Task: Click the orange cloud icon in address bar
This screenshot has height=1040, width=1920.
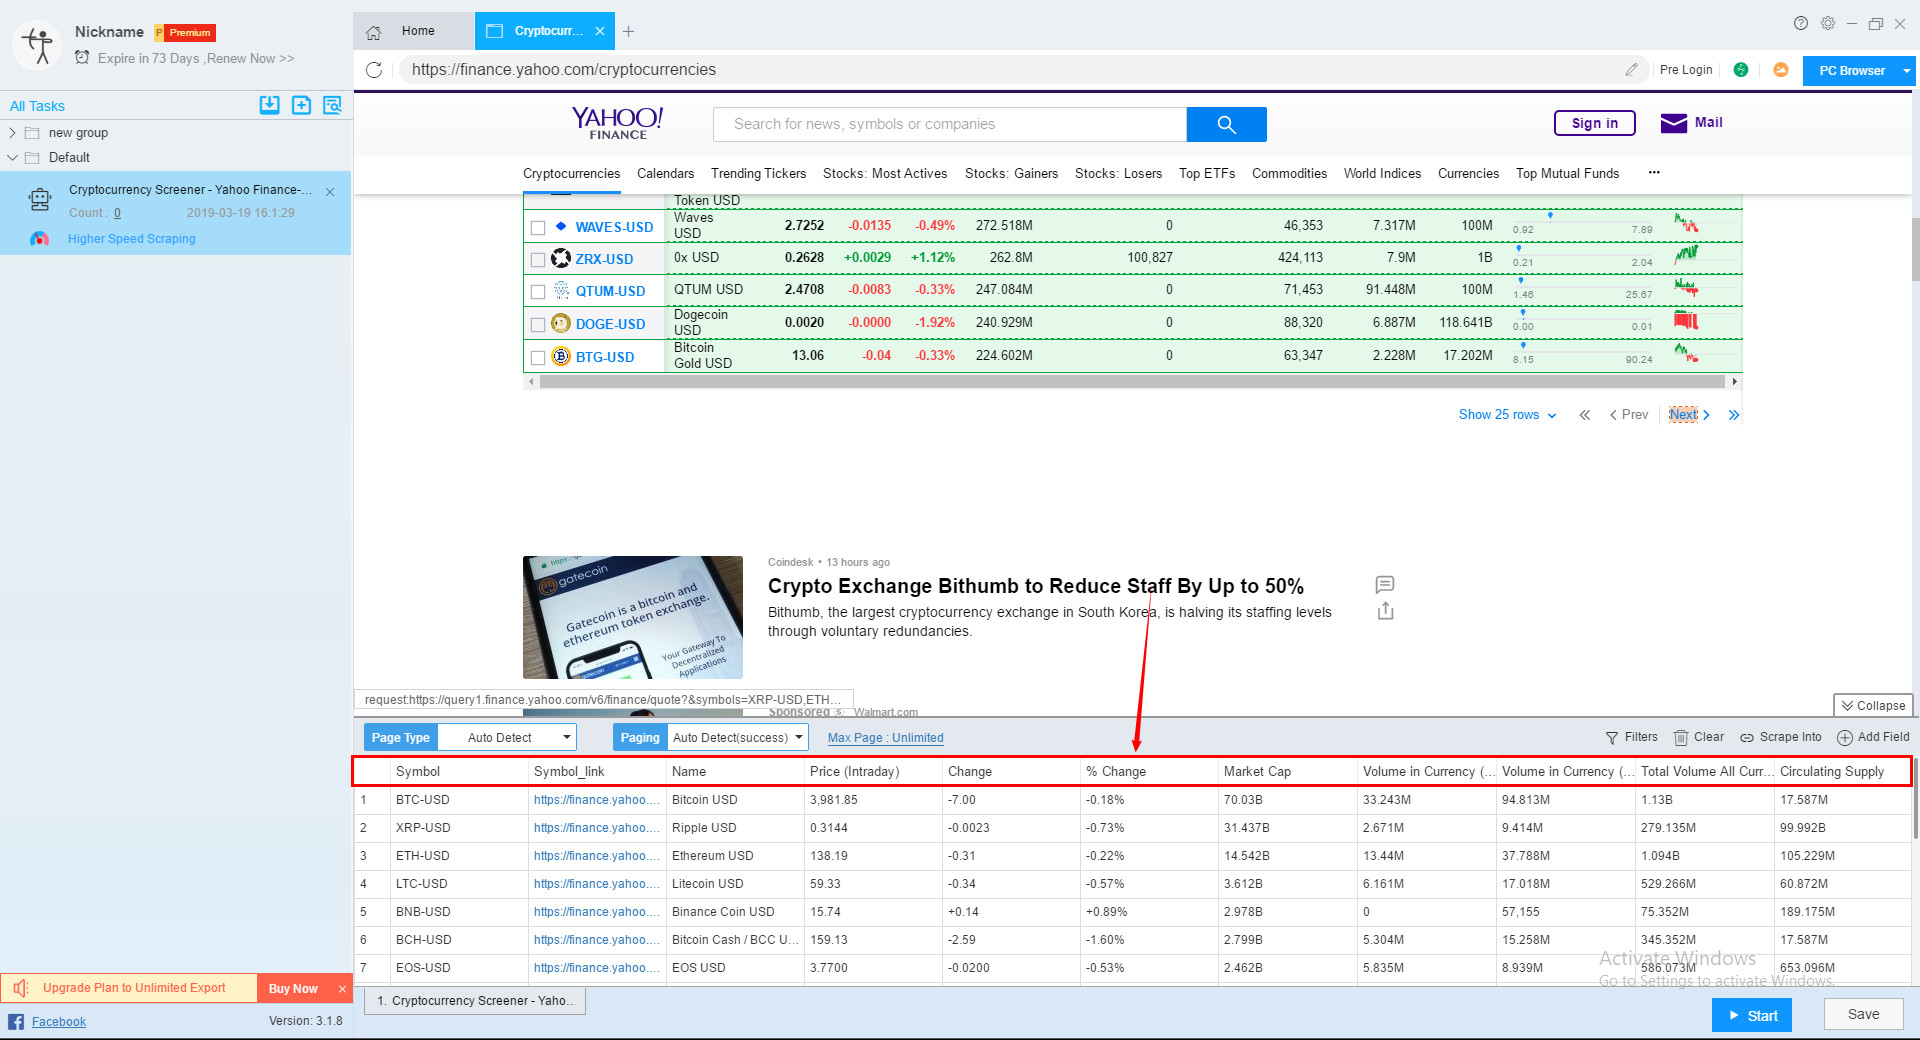Action: coord(1781,70)
